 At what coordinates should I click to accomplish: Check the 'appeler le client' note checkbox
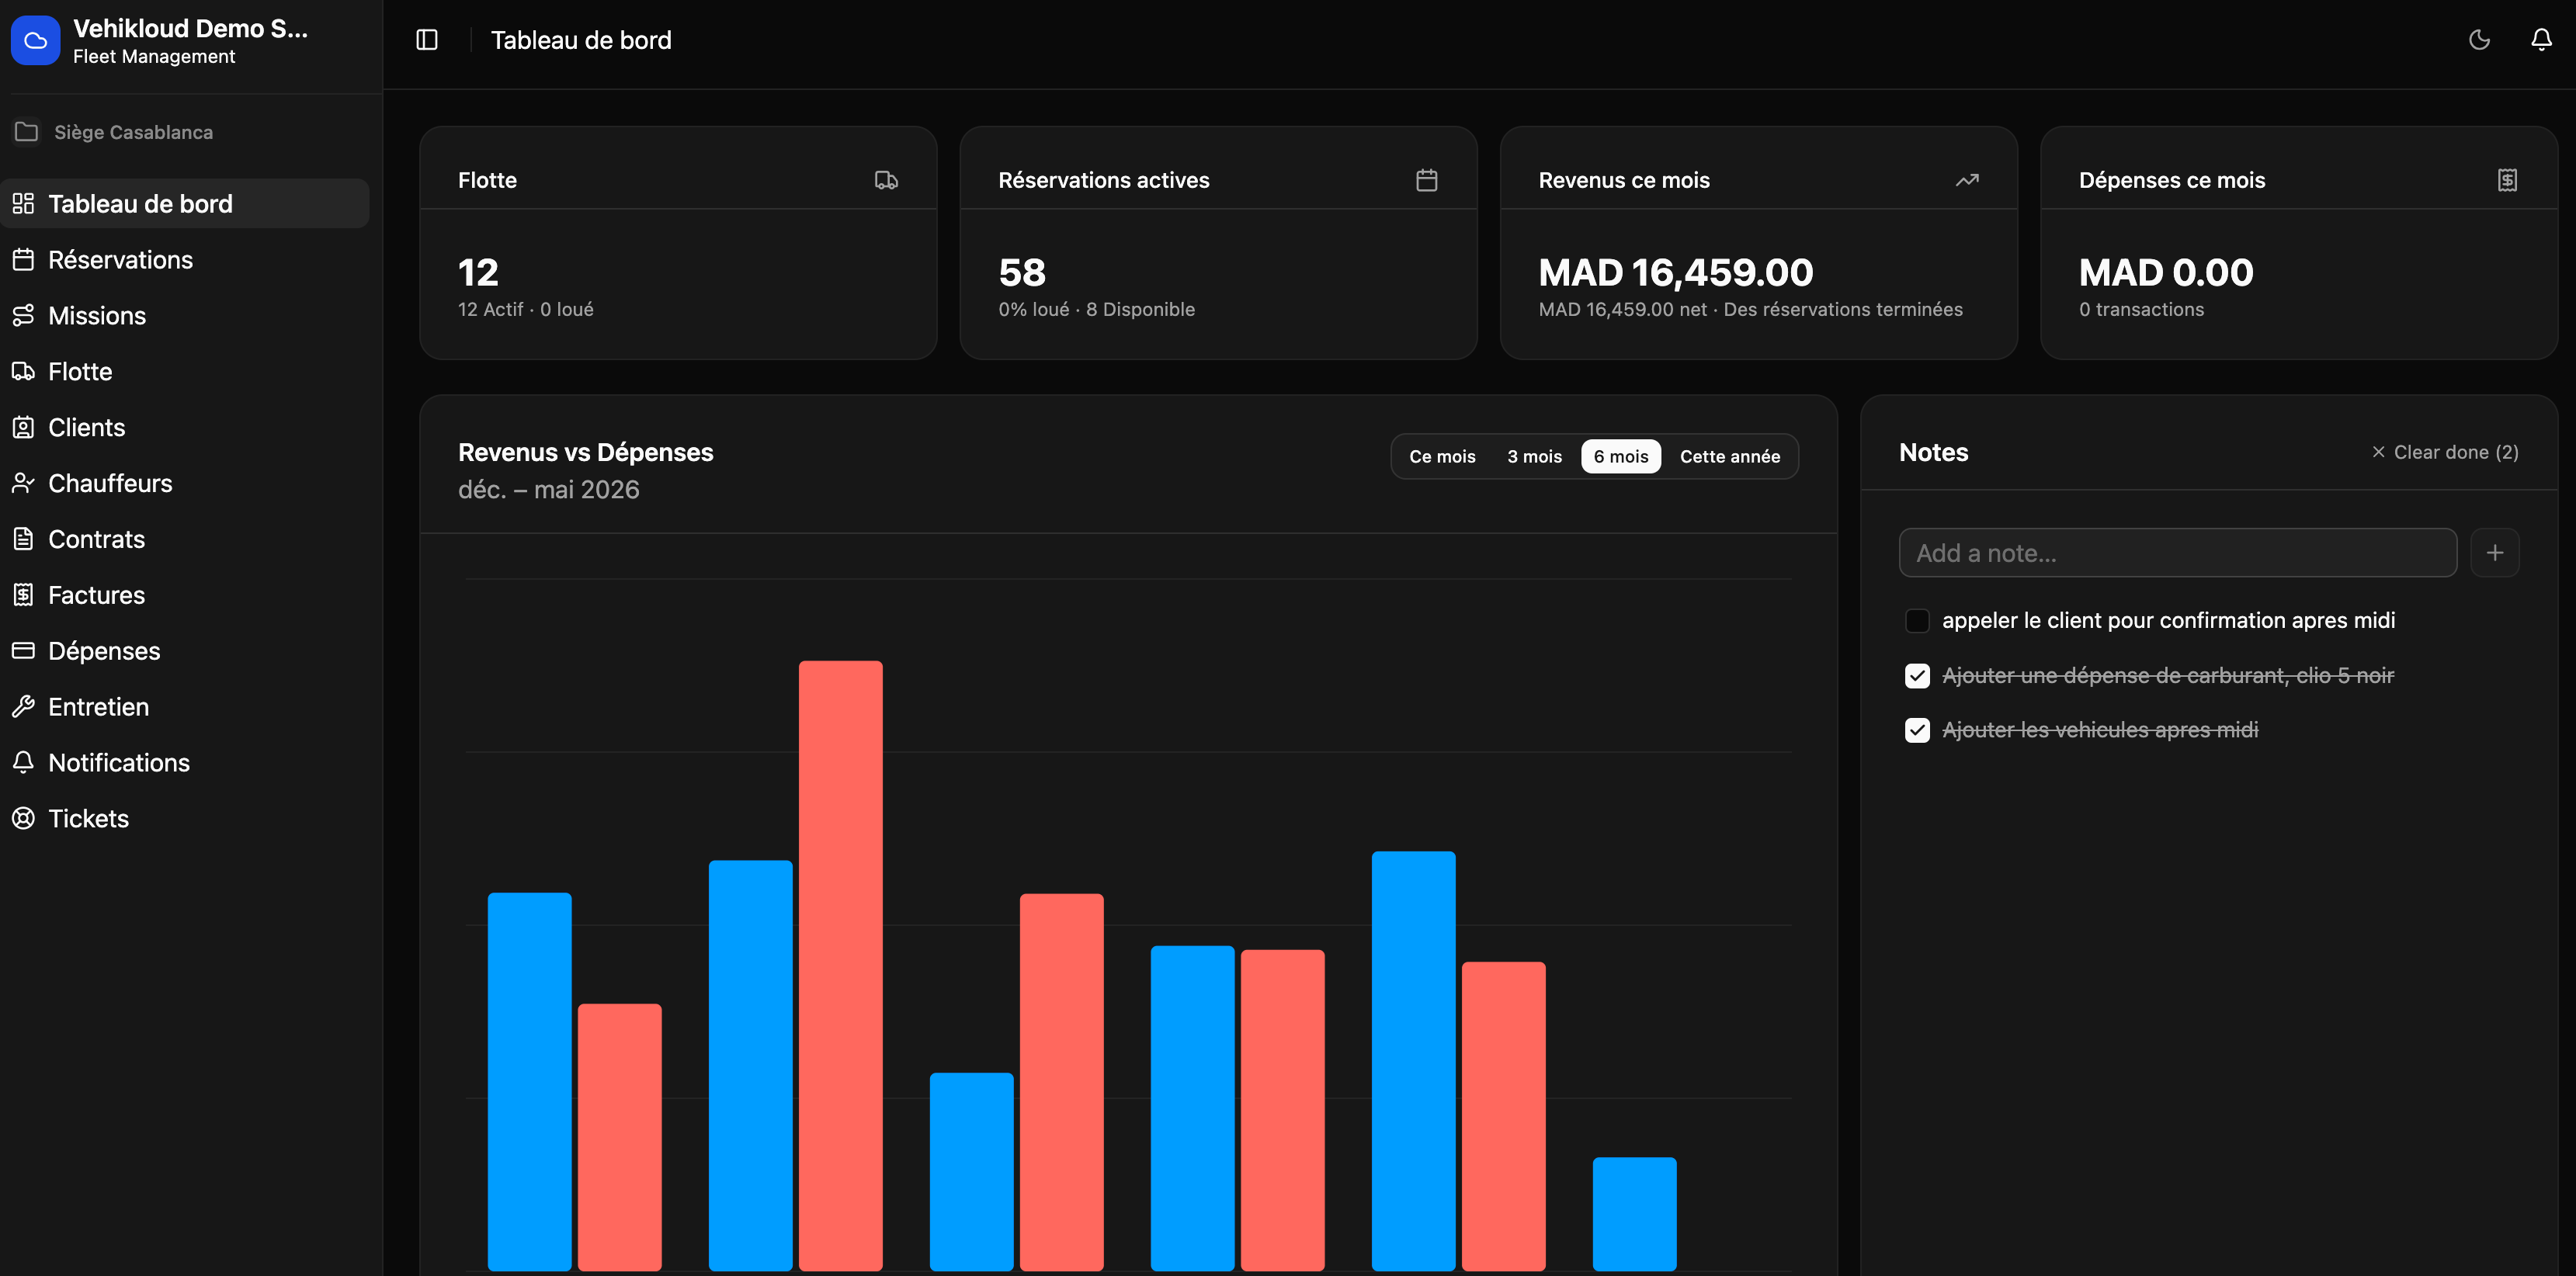tap(1917, 621)
